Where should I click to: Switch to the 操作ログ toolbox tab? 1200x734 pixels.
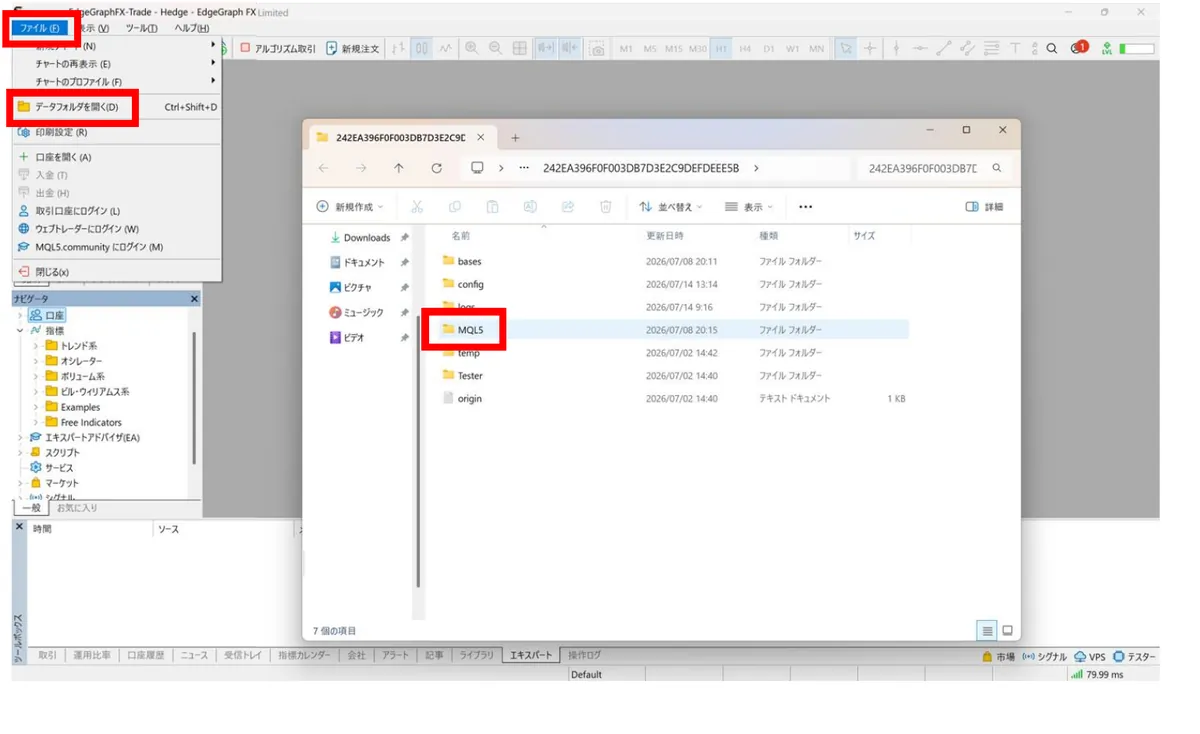[x=585, y=655]
